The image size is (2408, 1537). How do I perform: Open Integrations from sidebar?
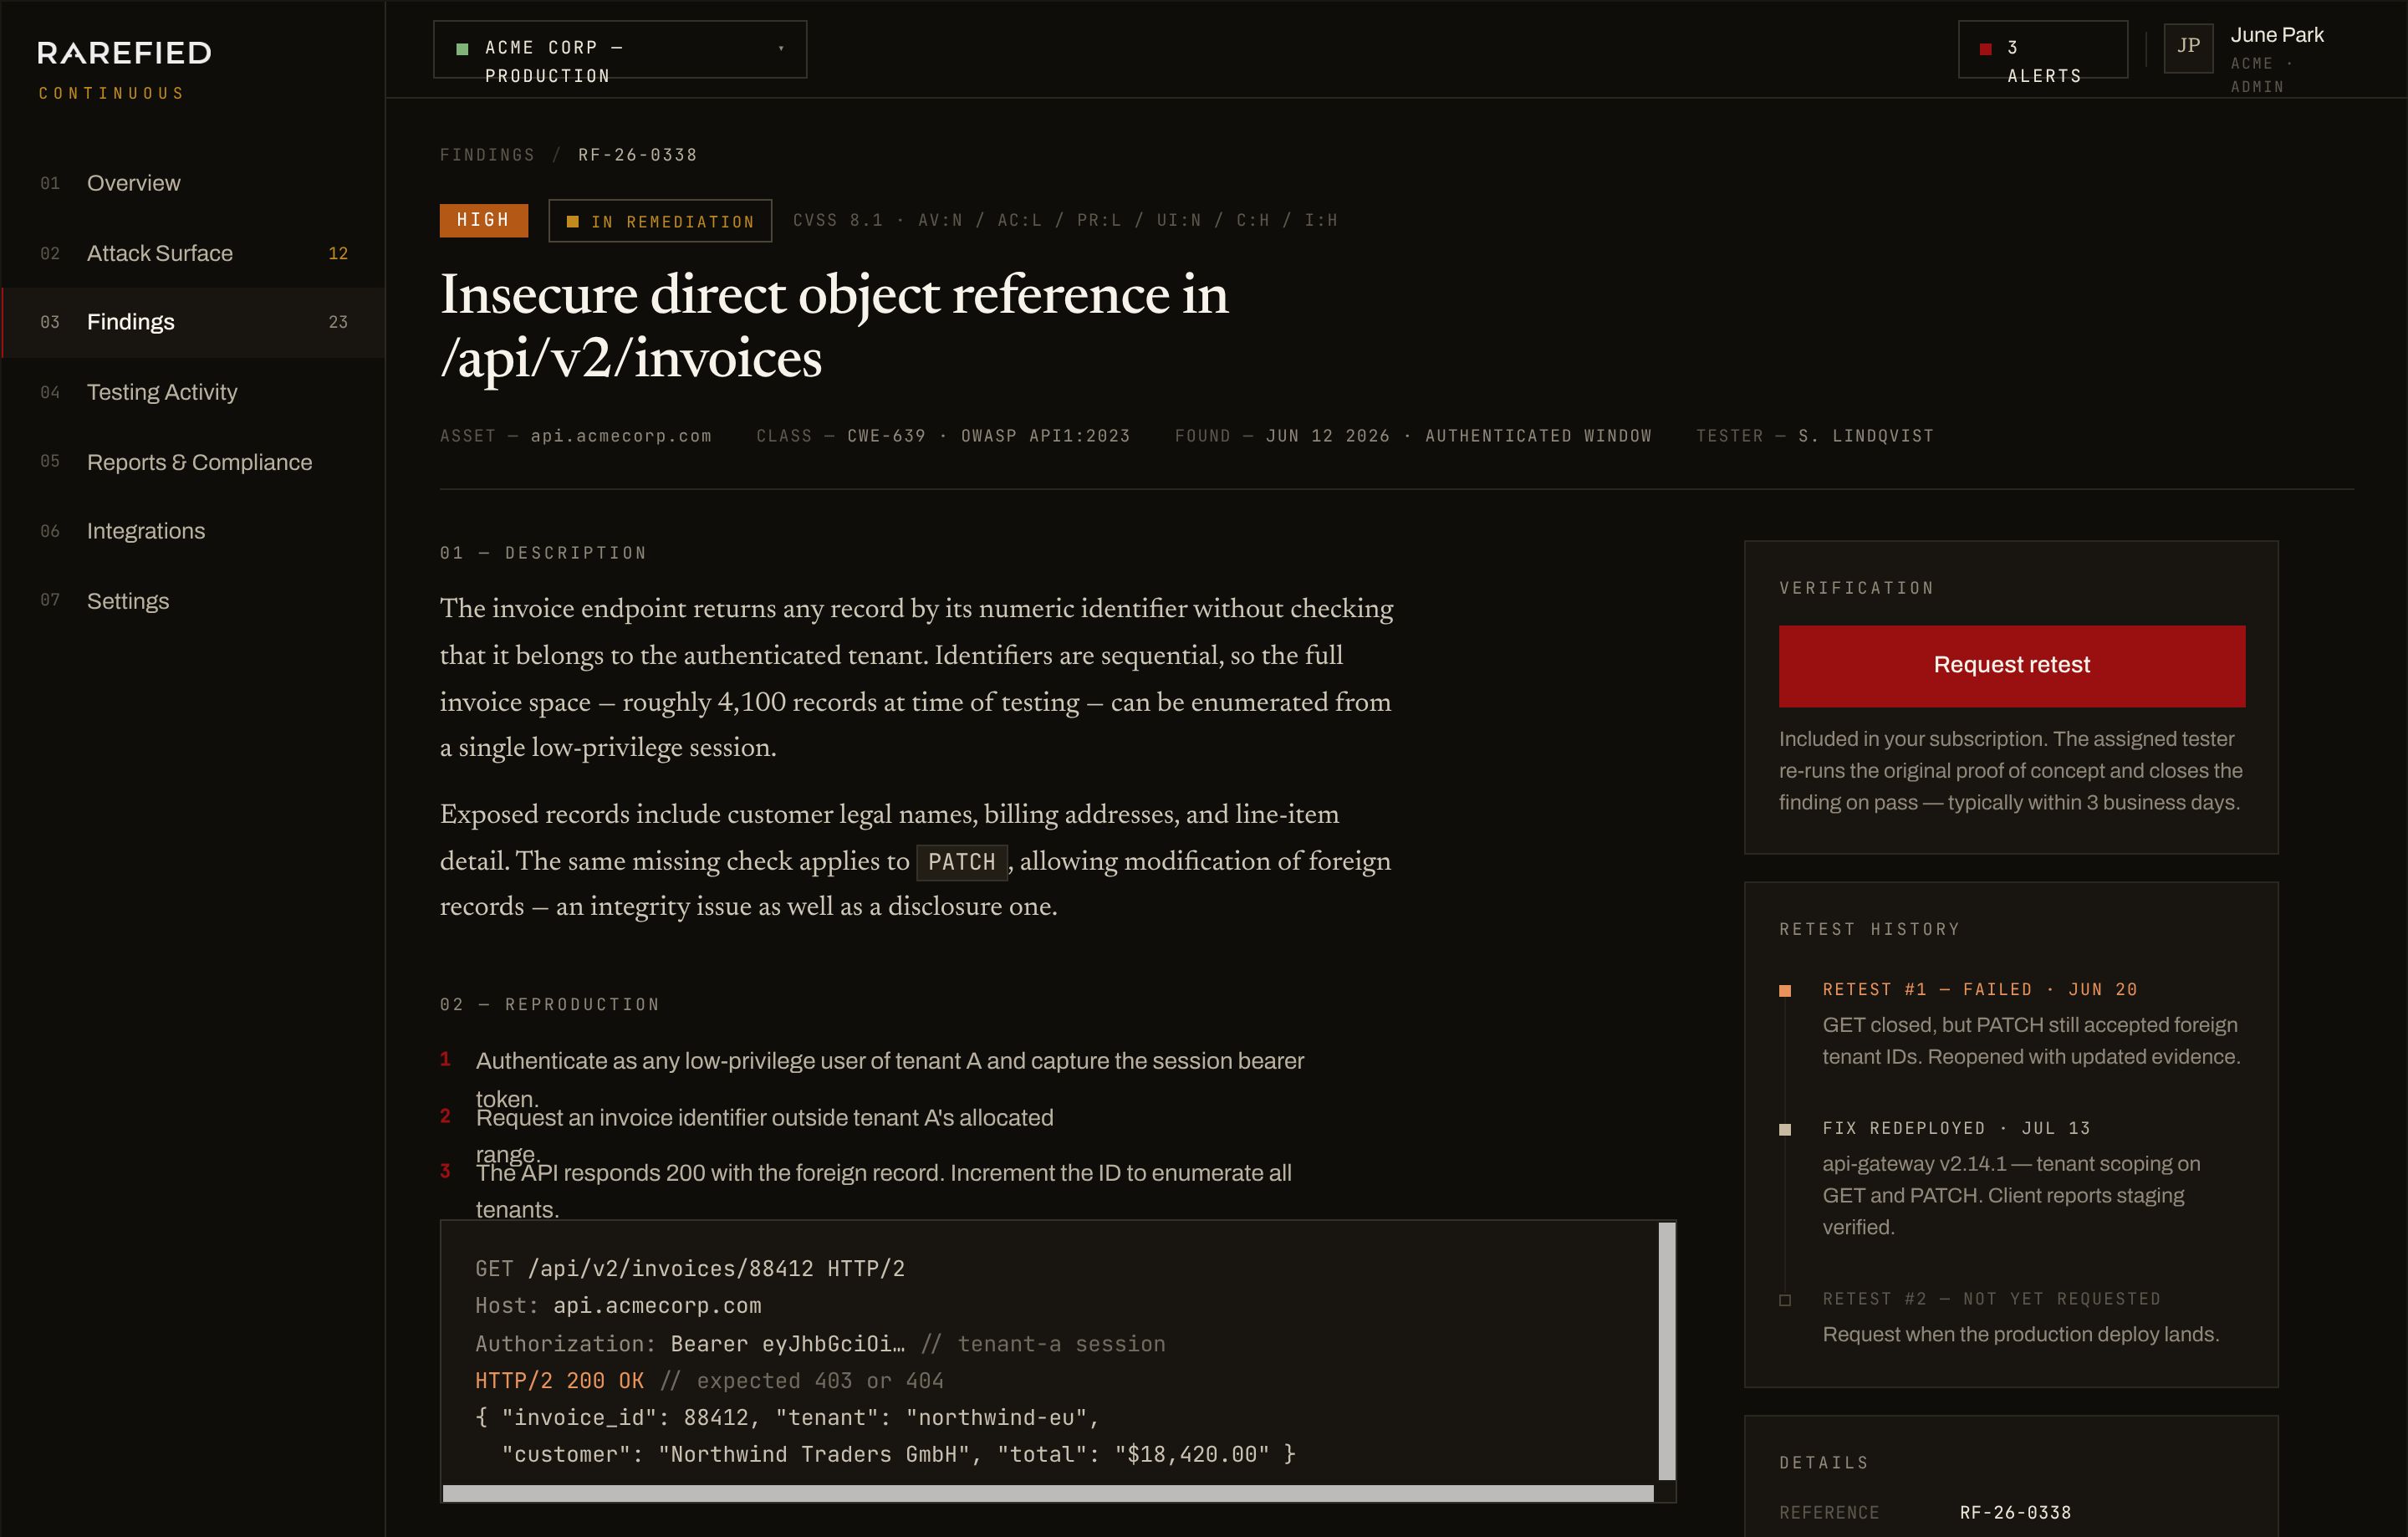(x=192, y=531)
